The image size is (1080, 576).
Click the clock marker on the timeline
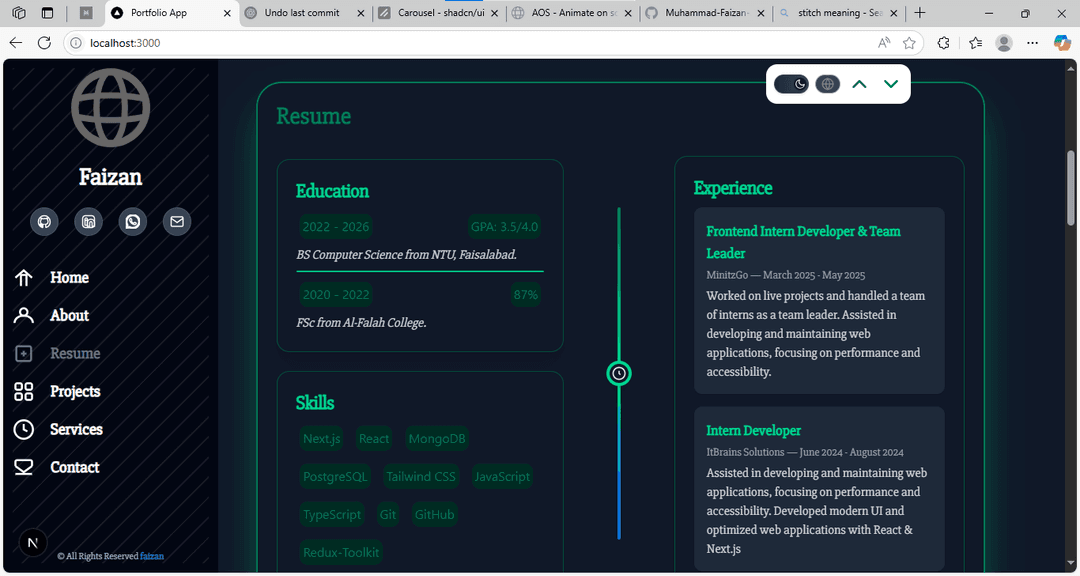point(619,373)
